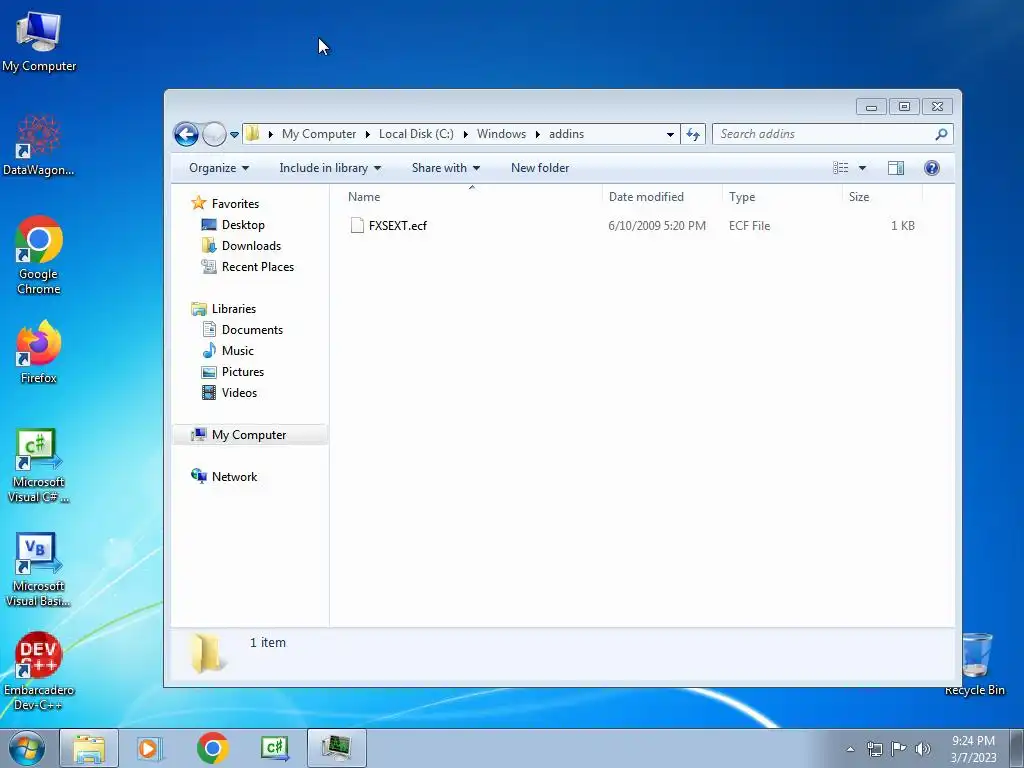Viewport: 1024px width, 768px height.
Task: Open Include in library menu
Action: [330, 168]
